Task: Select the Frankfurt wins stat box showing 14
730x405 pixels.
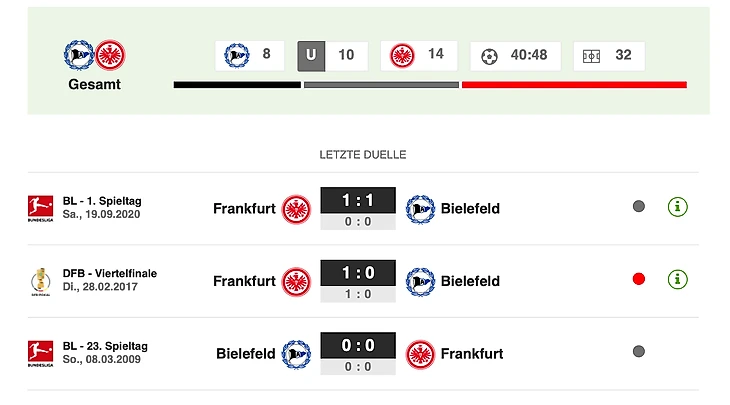Action: (x=417, y=55)
